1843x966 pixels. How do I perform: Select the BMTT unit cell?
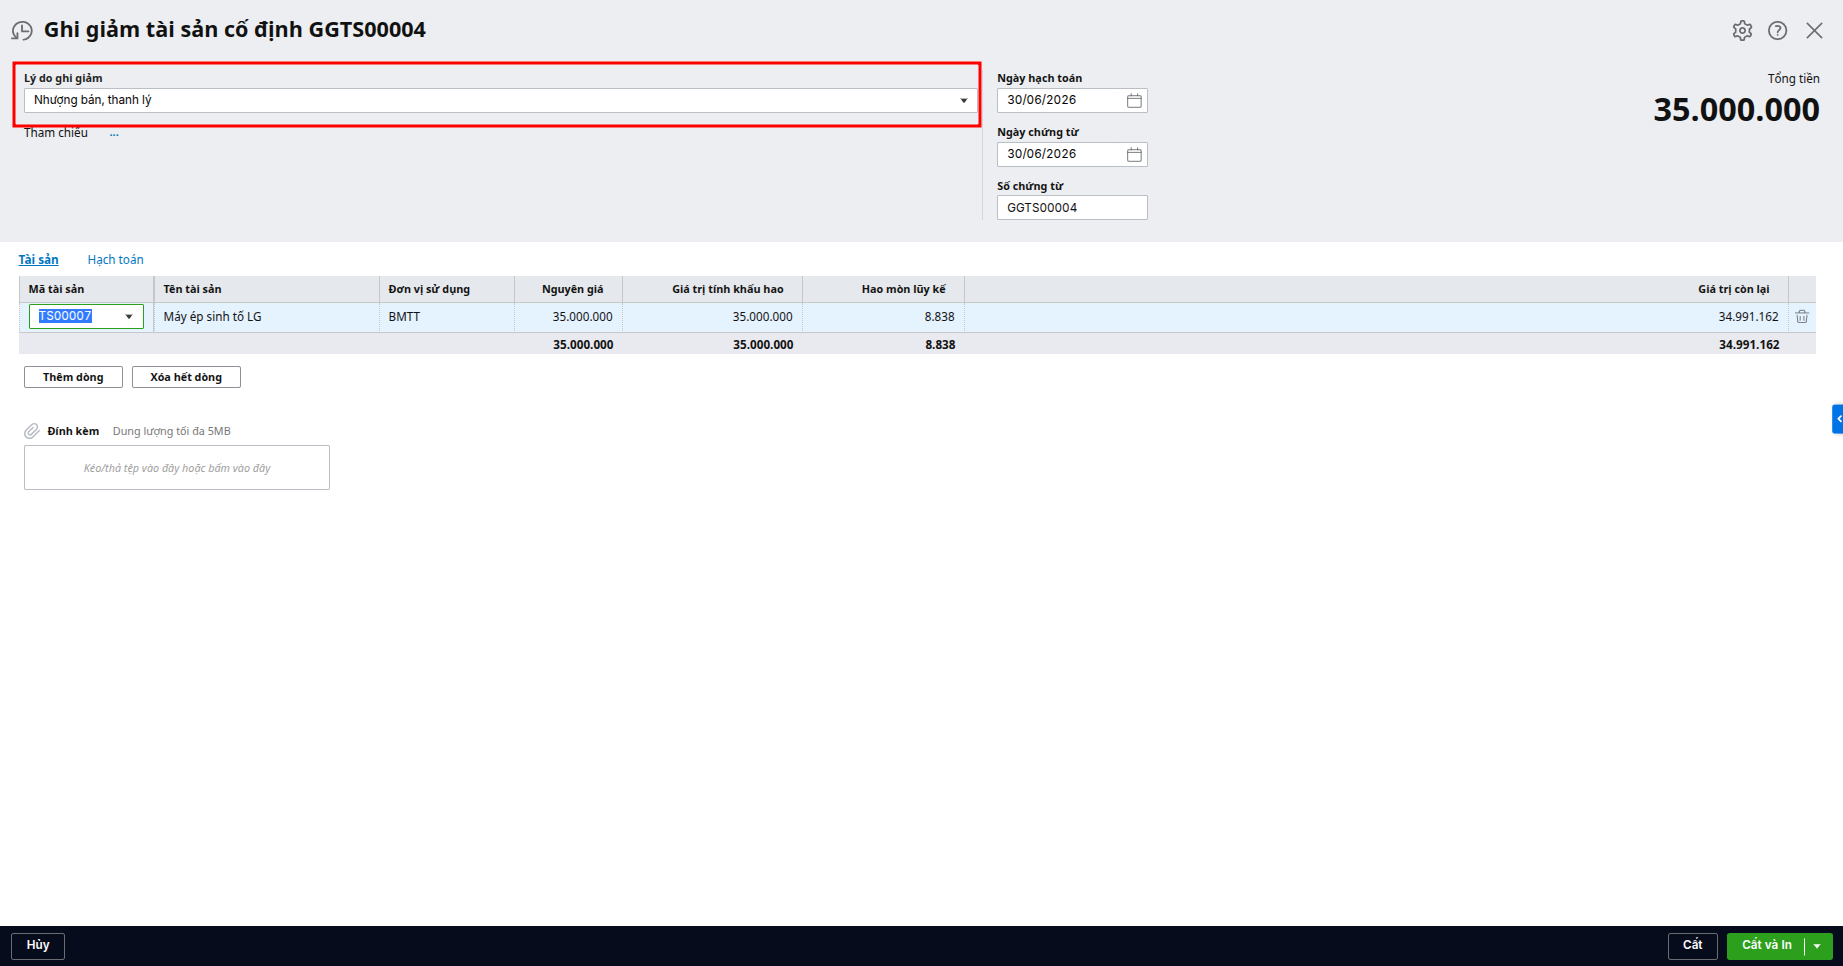pos(446,317)
